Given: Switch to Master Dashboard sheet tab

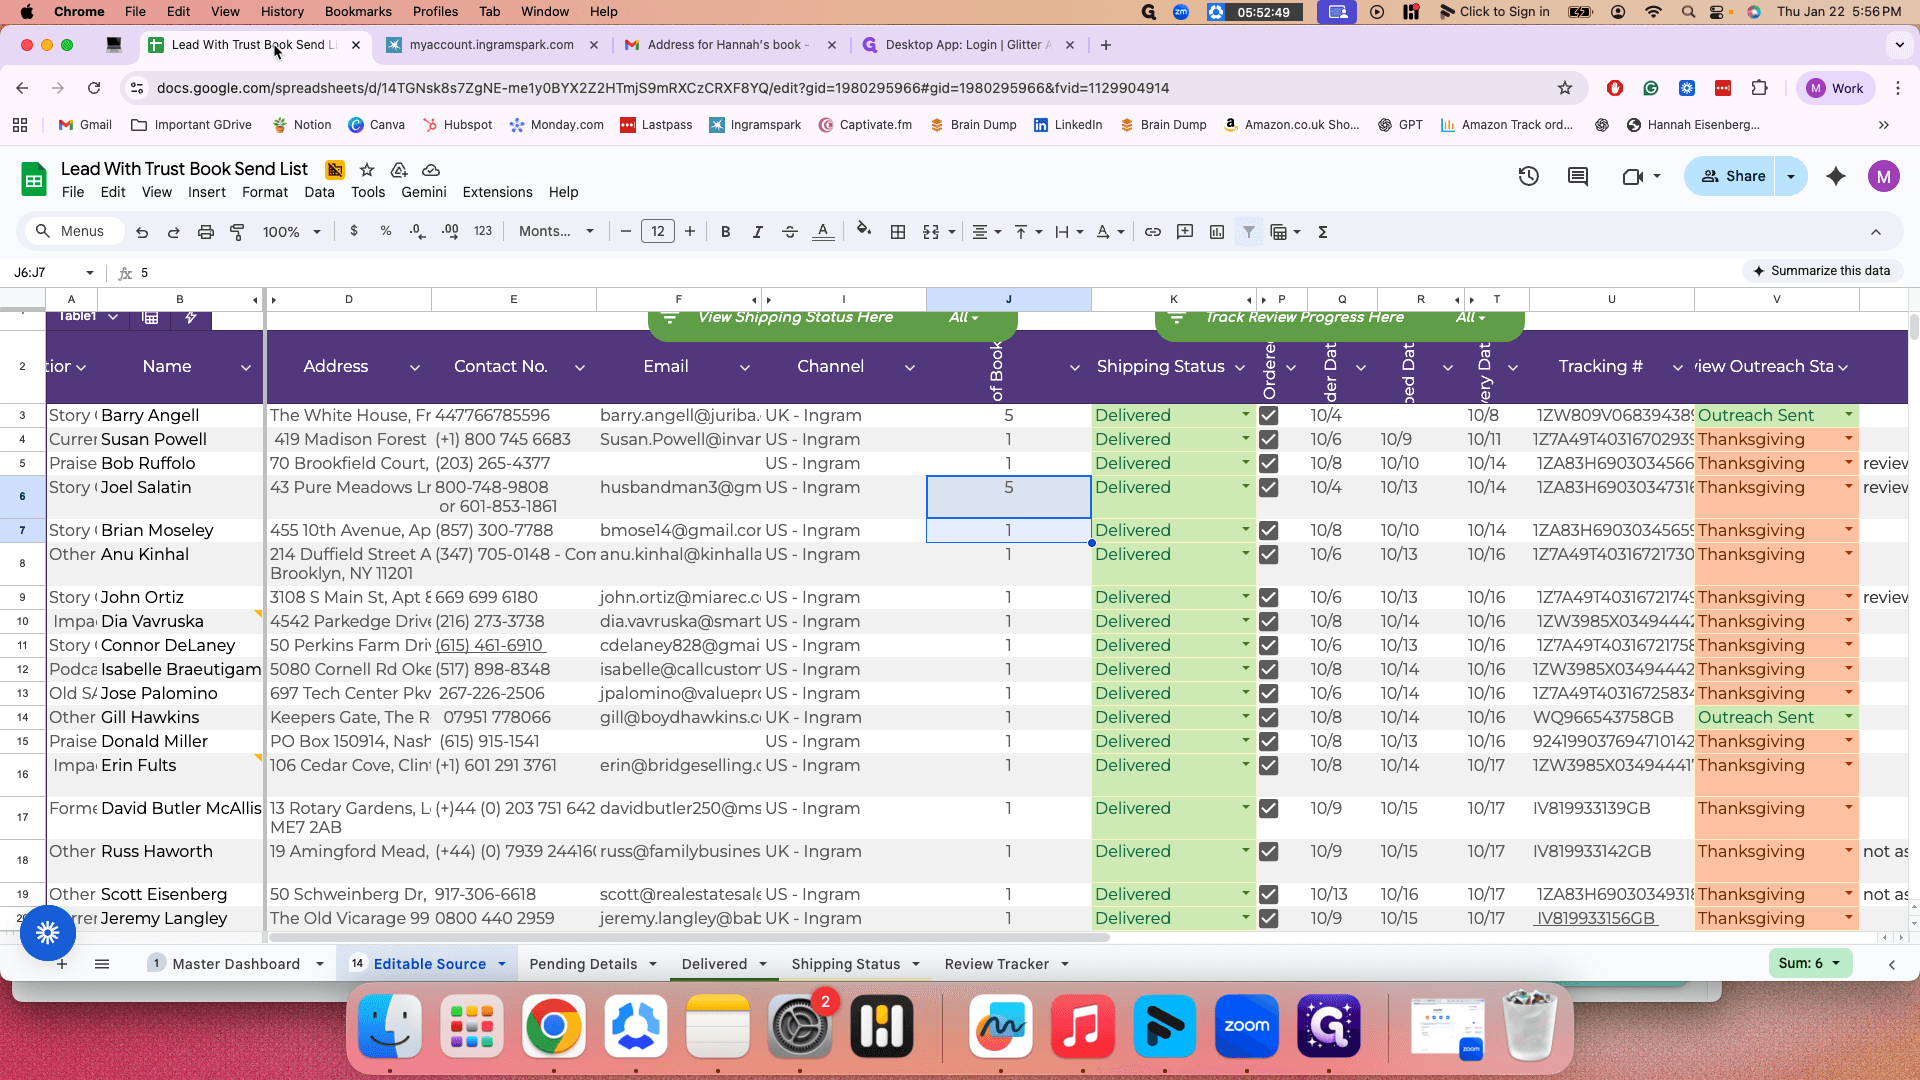Looking at the screenshot, I should (x=236, y=964).
